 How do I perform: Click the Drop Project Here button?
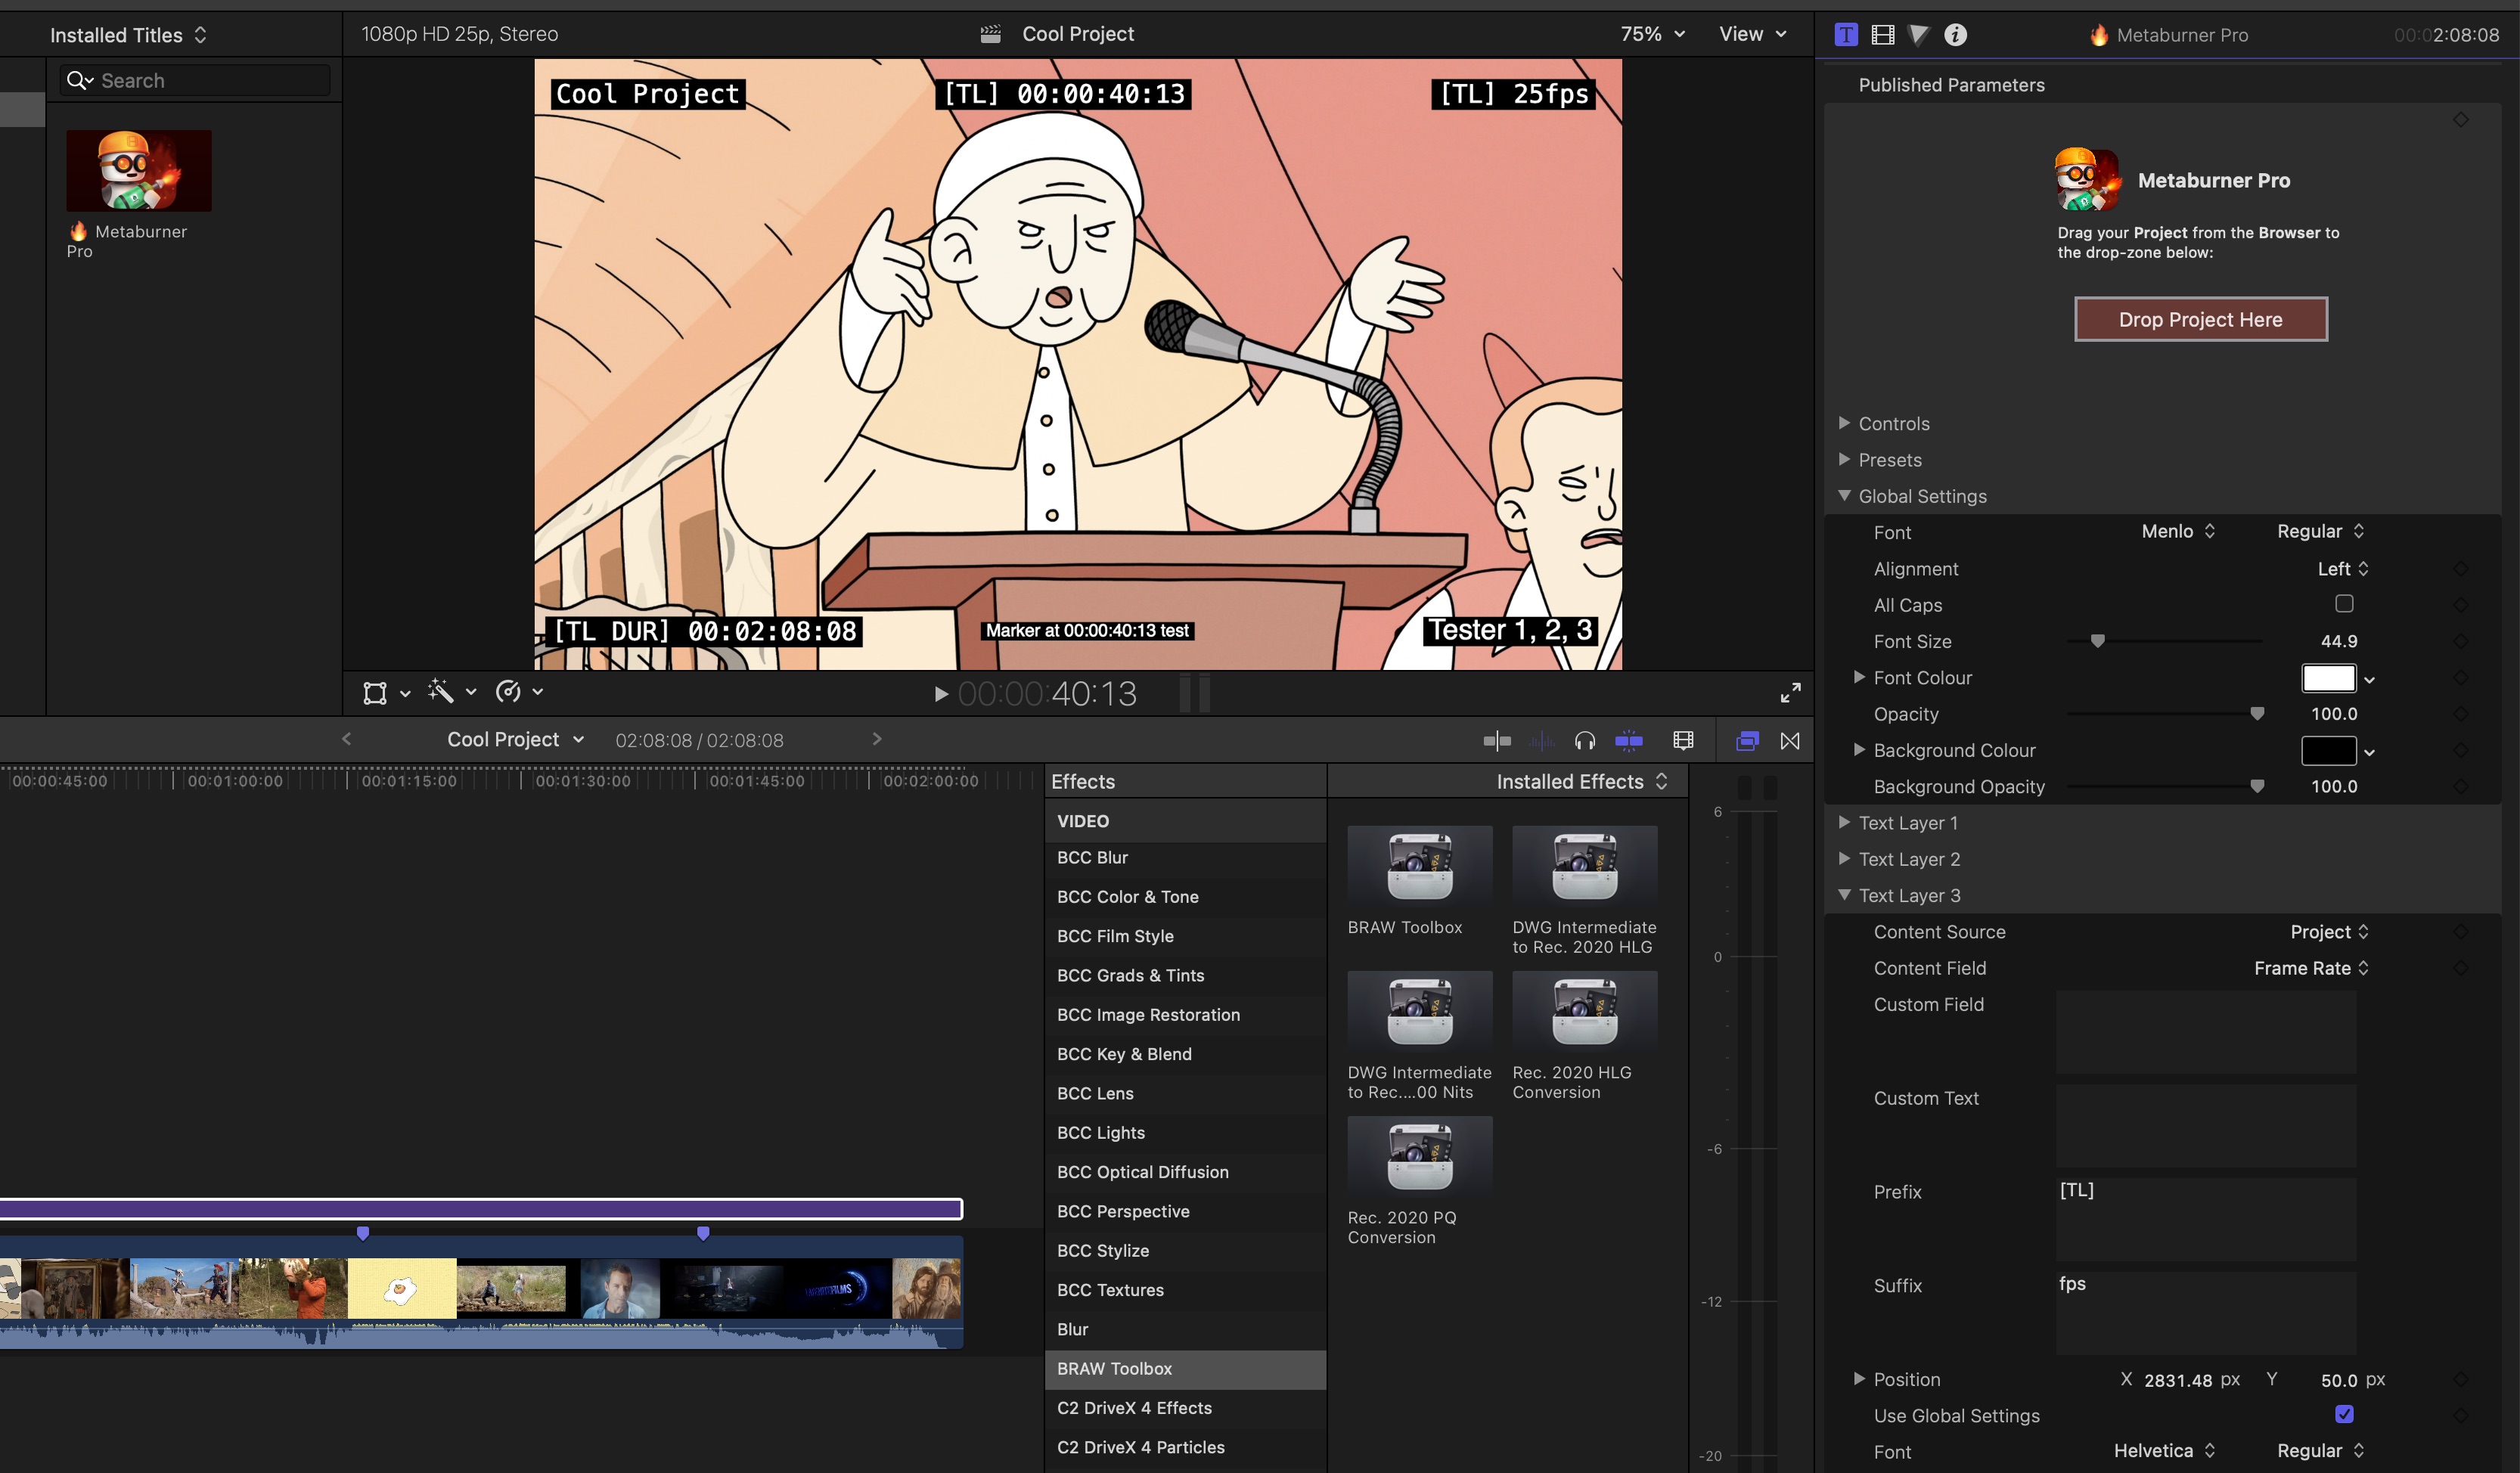[x=2200, y=320]
